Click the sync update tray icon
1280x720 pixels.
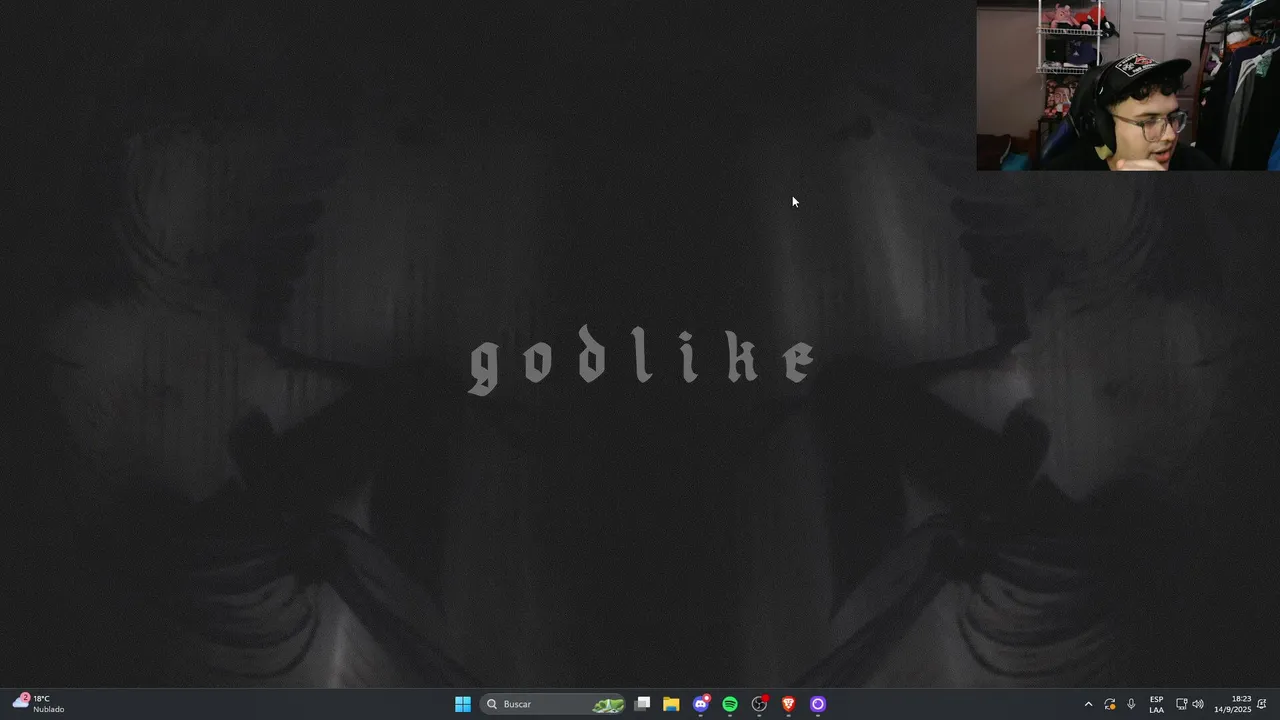[1110, 704]
